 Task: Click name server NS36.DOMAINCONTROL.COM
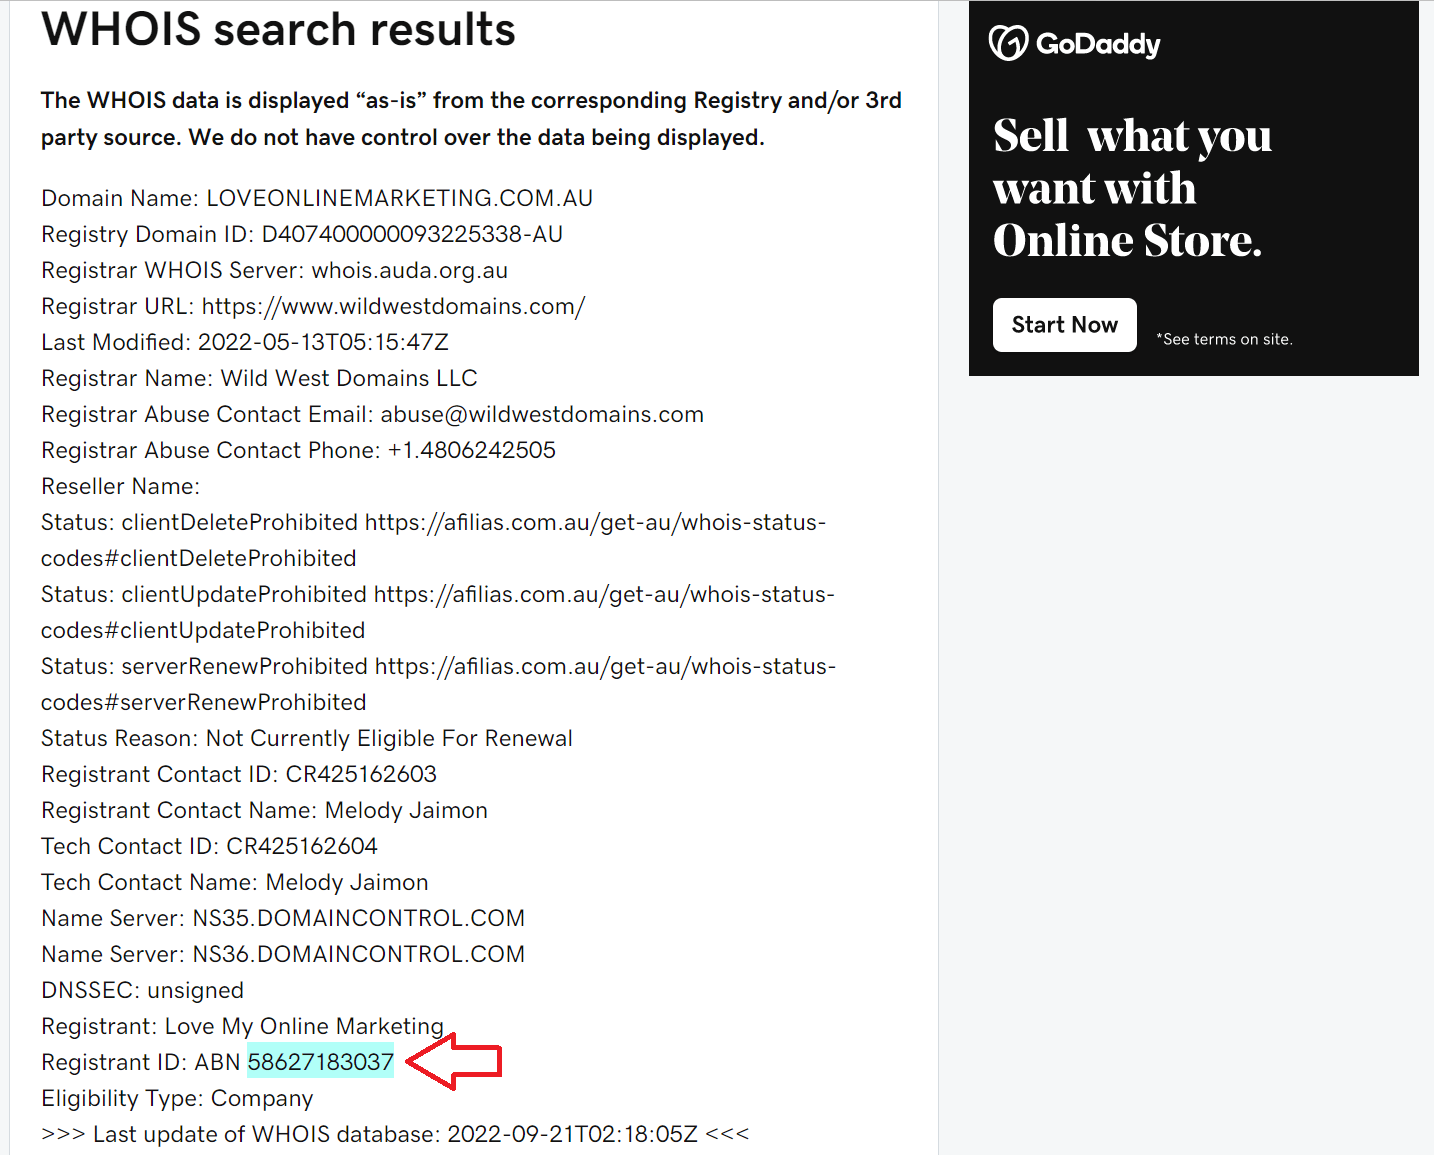[358, 953]
